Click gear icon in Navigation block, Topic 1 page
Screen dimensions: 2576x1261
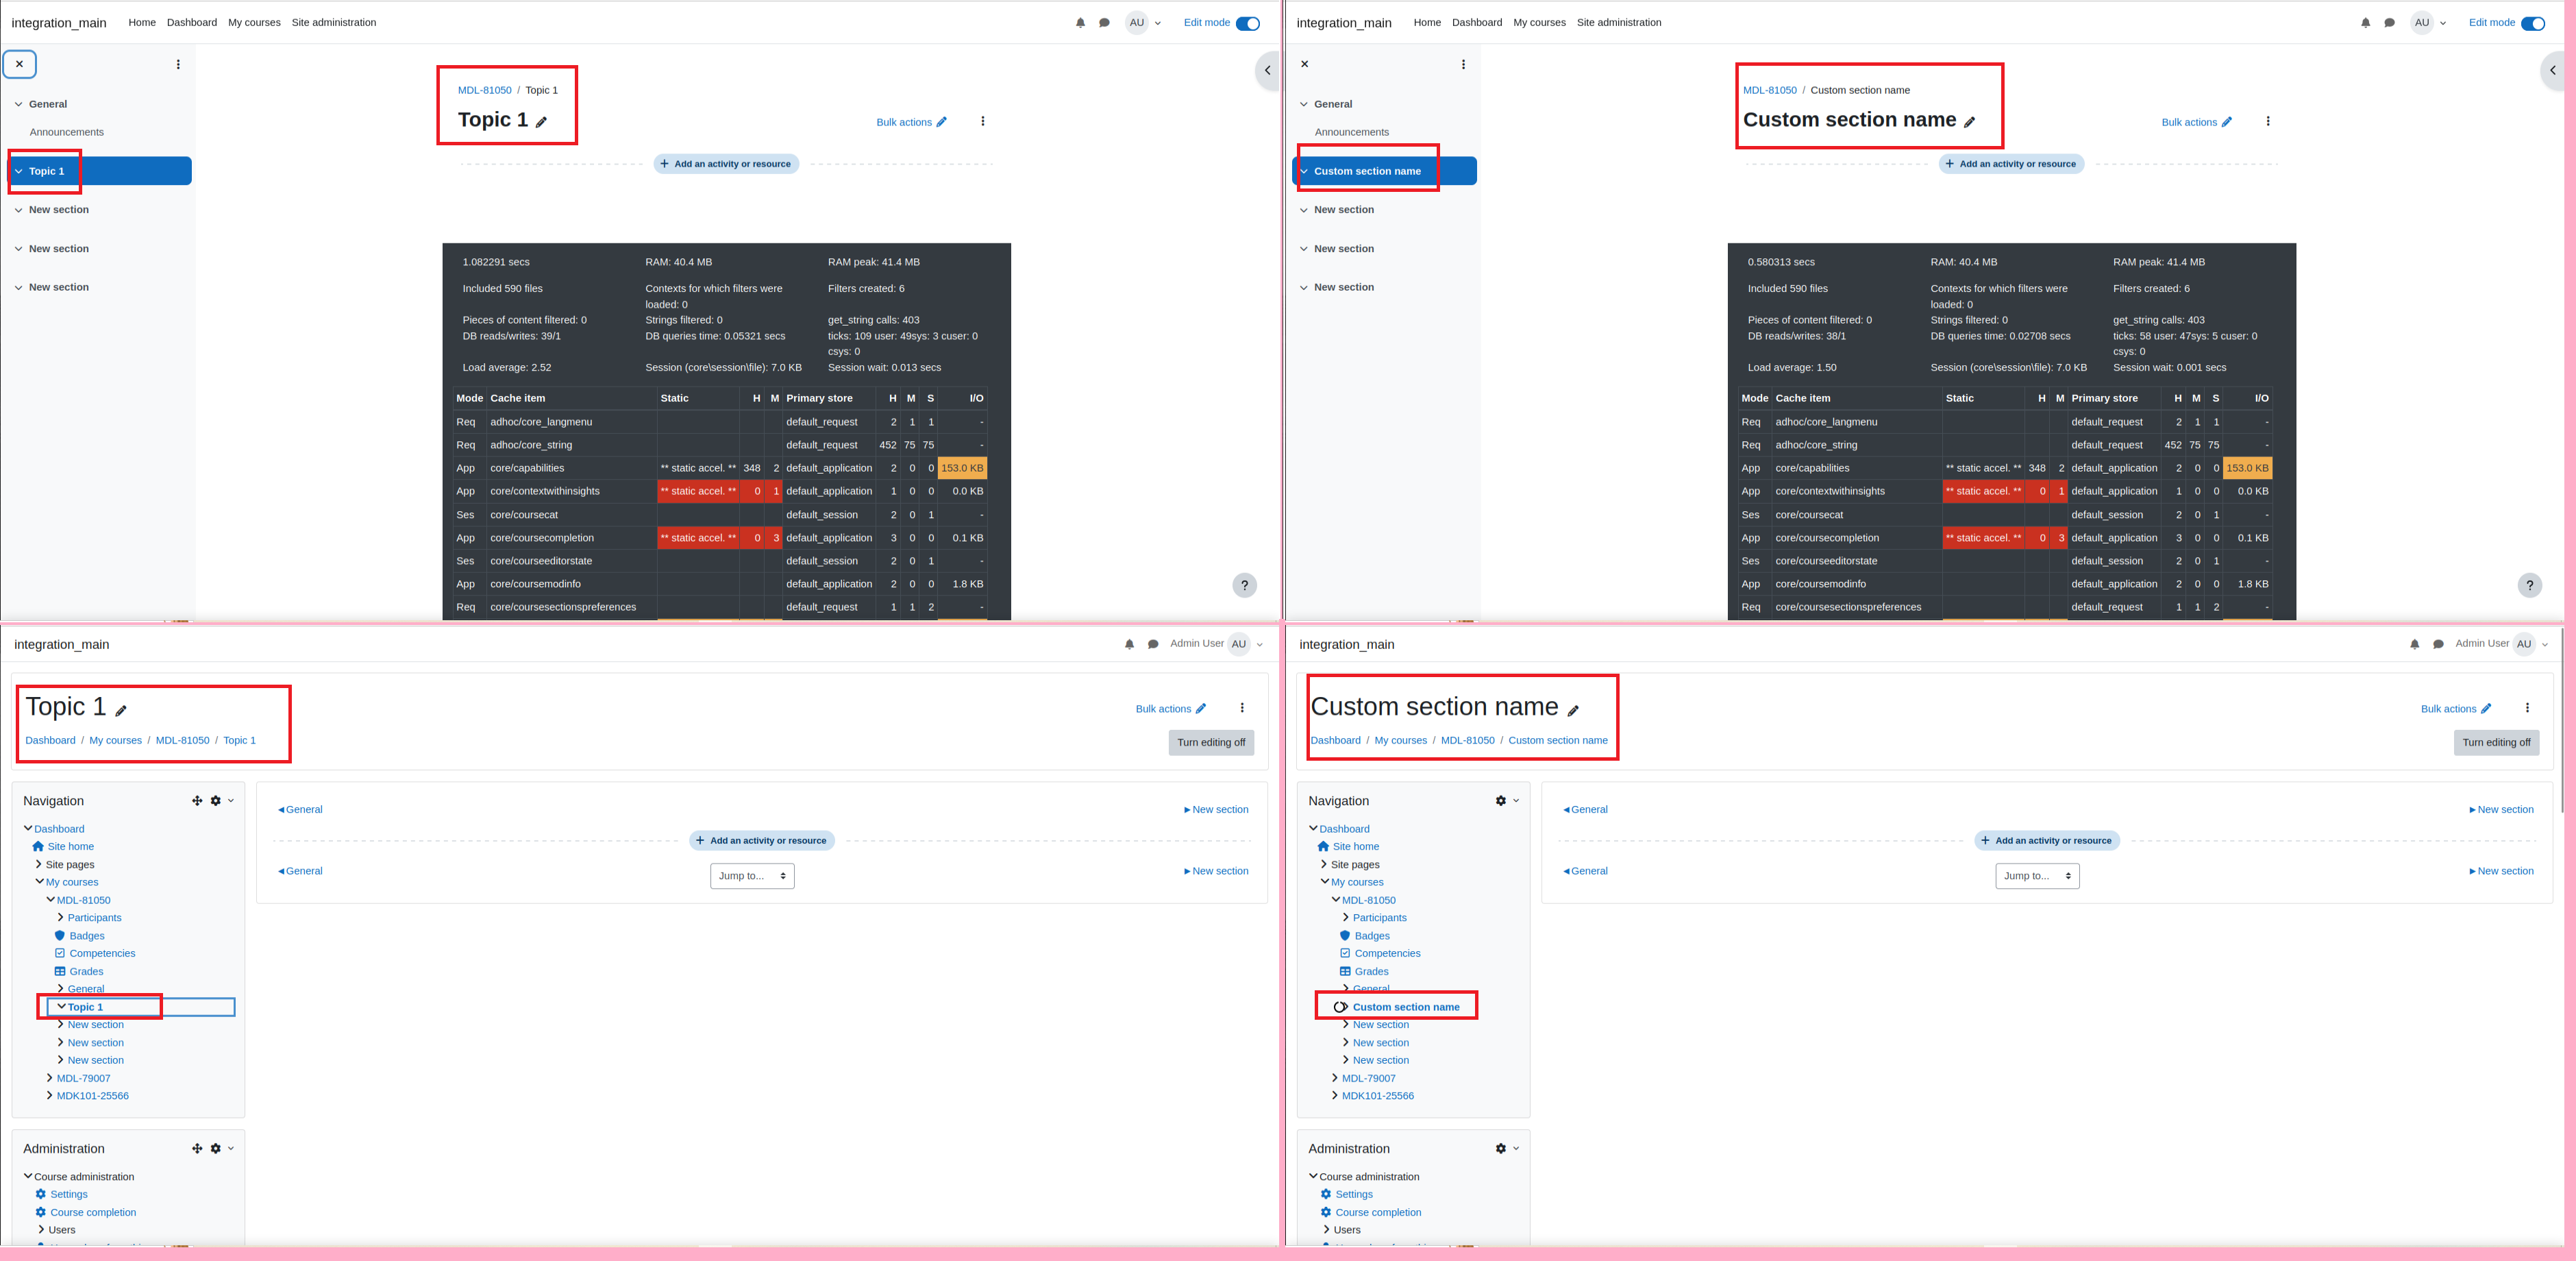click(216, 801)
